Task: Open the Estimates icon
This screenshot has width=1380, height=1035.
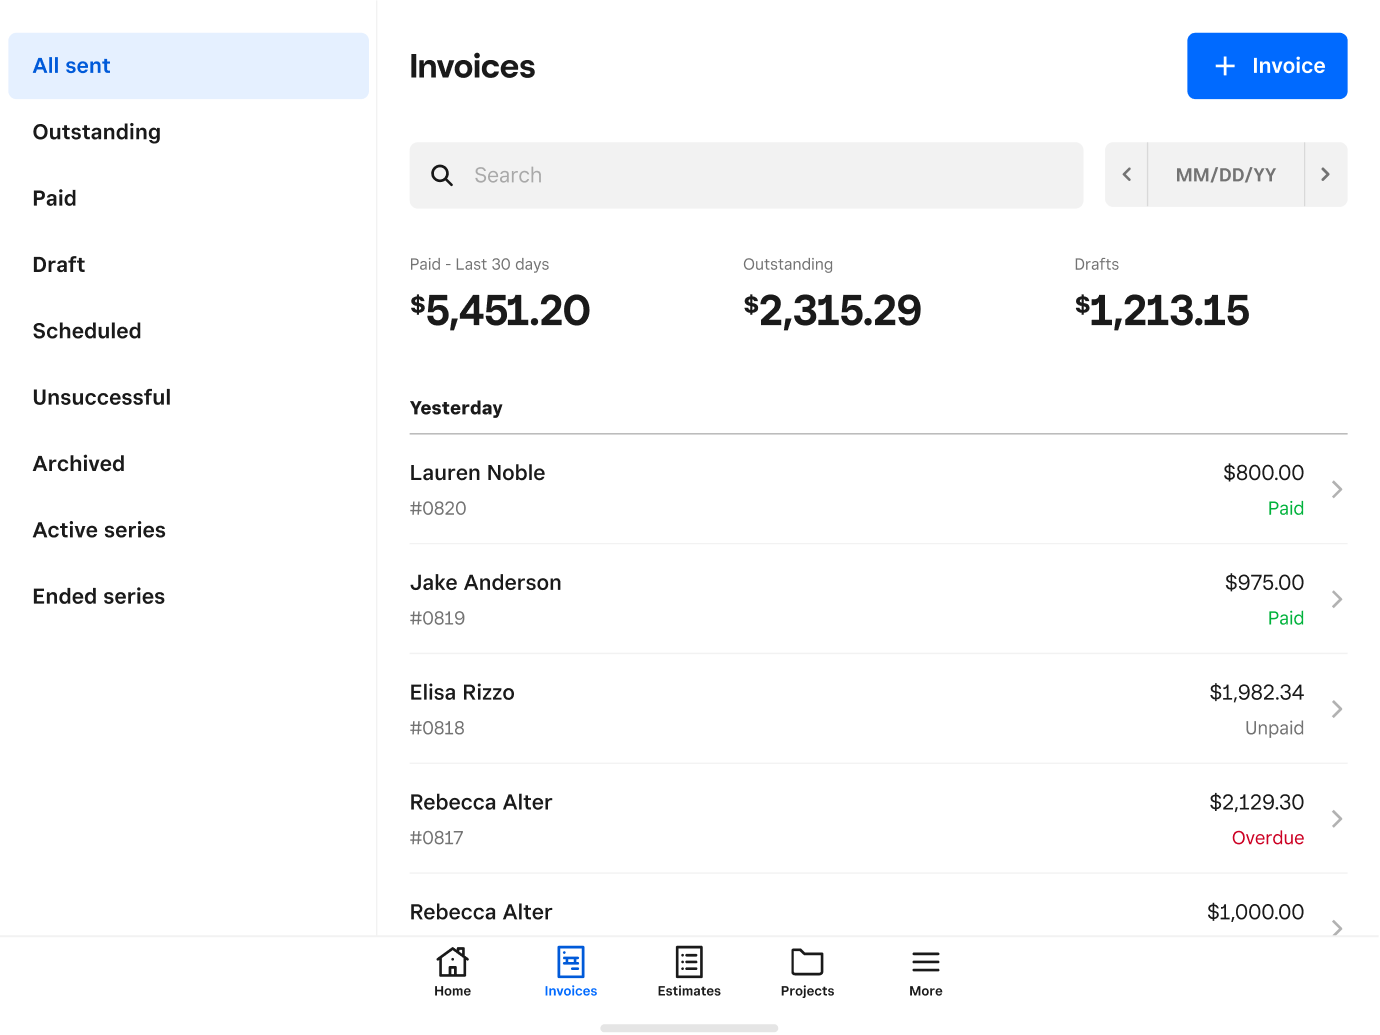Action: tap(689, 962)
